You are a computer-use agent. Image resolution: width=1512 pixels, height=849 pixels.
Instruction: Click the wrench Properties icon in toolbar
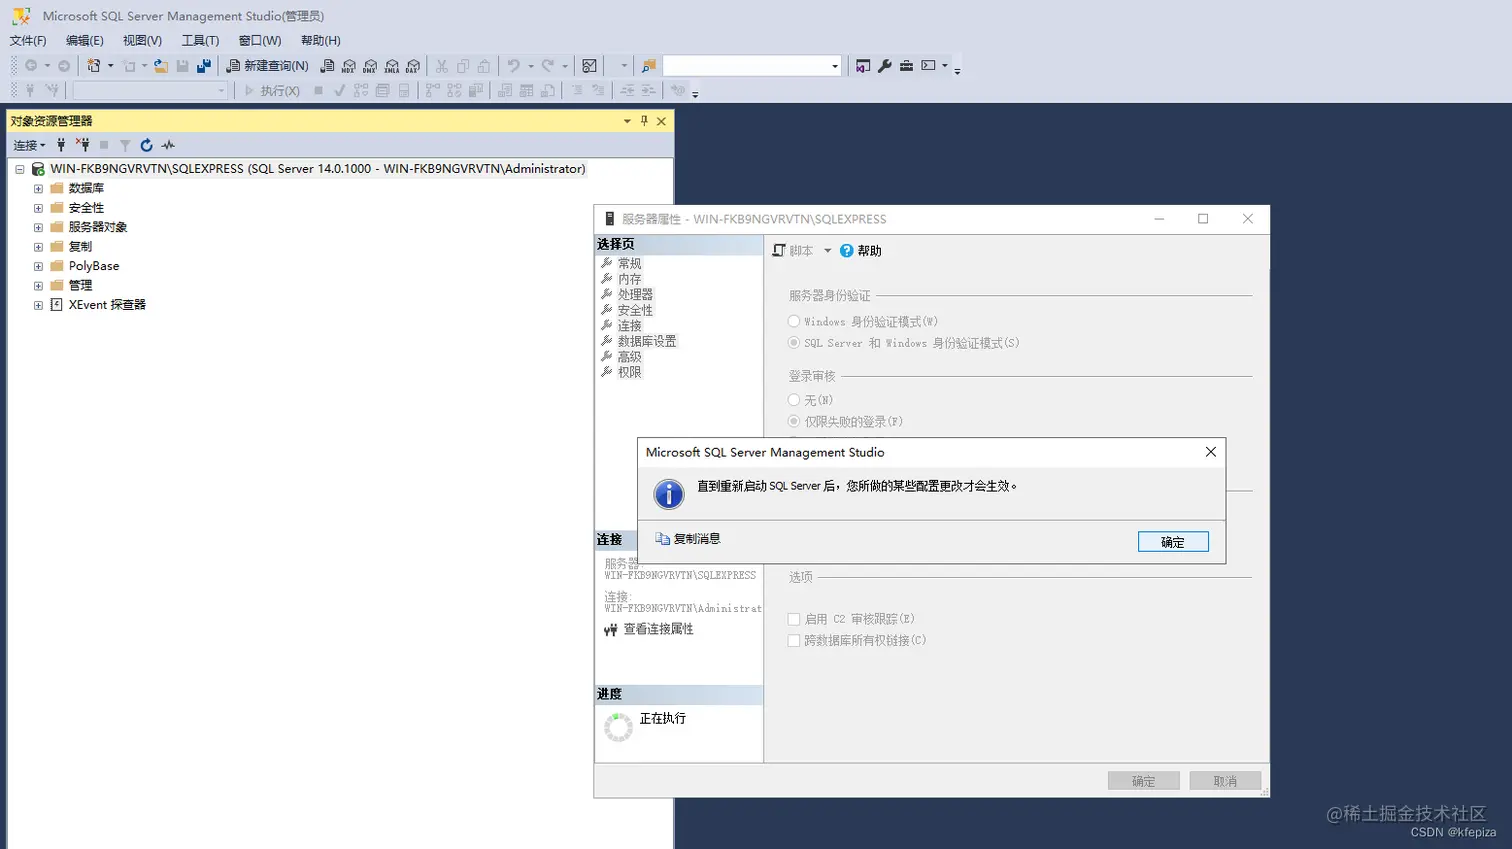885,66
